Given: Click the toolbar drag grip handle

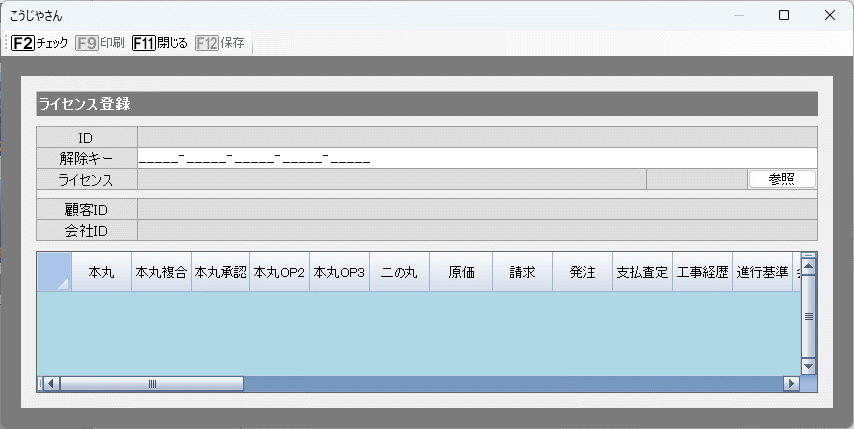Looking at the screenshot, I should point(6,43).
